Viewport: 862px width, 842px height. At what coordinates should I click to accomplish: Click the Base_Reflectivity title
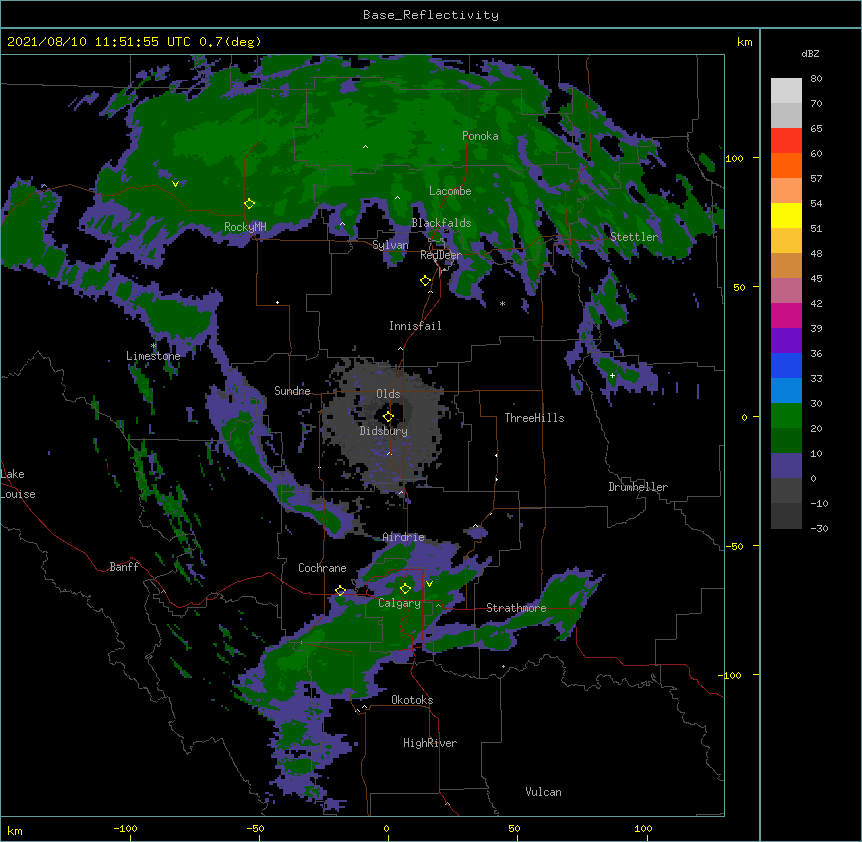(431, 15)
